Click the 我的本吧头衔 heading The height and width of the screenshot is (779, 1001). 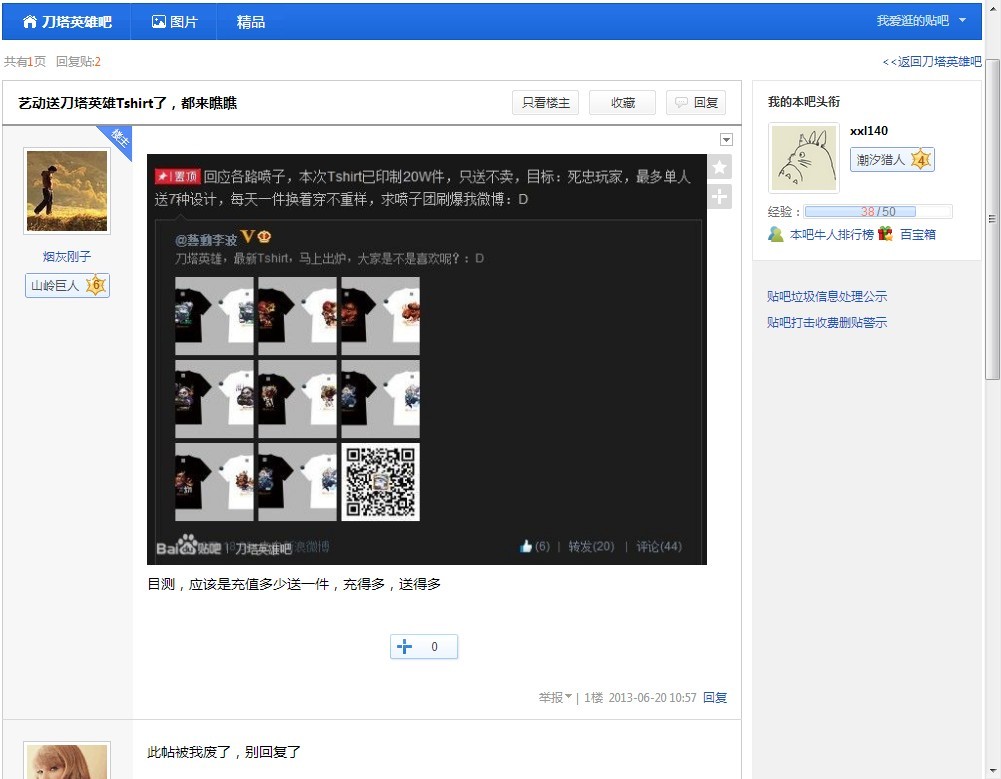[x=804, y=102]
